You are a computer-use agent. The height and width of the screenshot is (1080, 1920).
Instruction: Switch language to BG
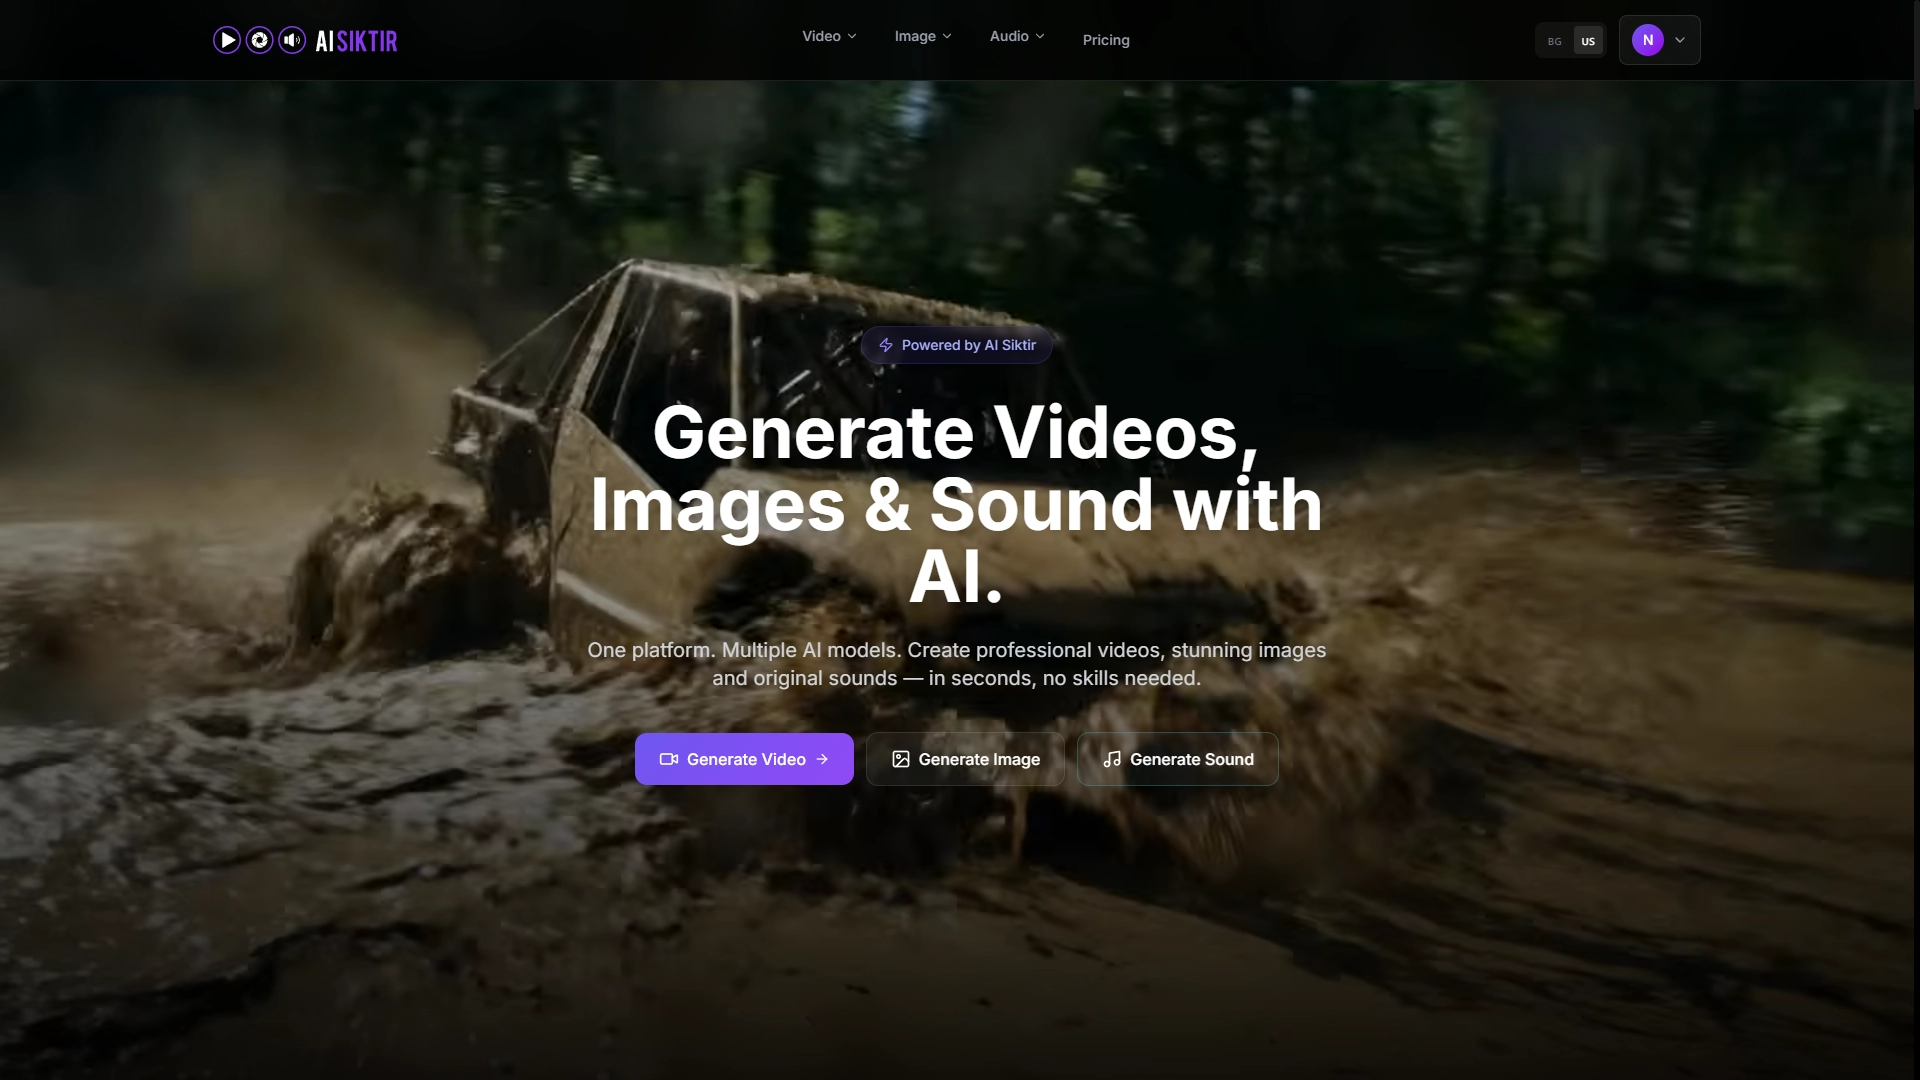(x=1554, y=41)
